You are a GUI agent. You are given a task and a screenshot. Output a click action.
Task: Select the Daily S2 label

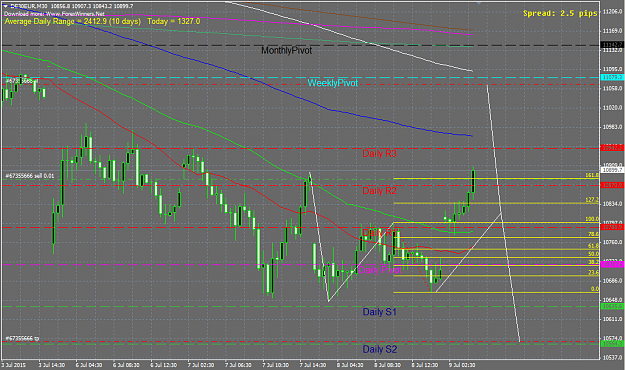379,349
